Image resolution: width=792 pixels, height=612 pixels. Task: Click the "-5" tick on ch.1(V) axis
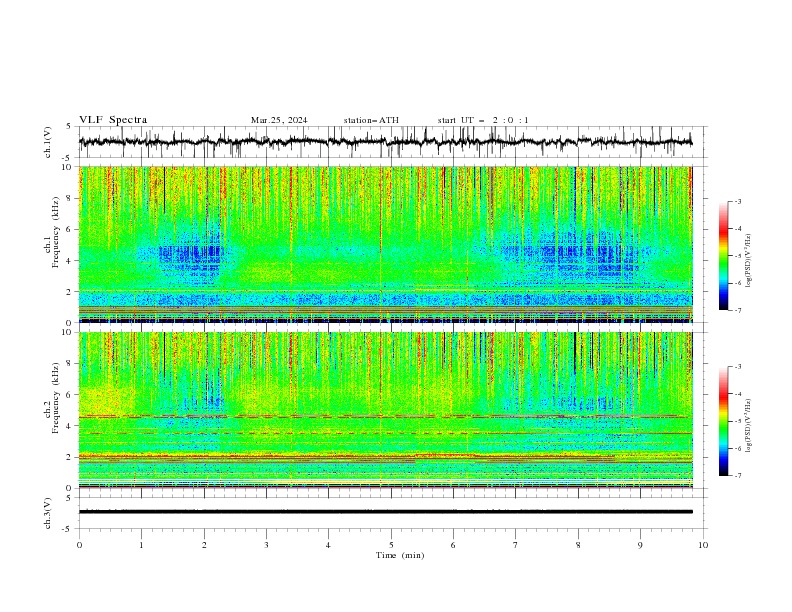point(67,158)
